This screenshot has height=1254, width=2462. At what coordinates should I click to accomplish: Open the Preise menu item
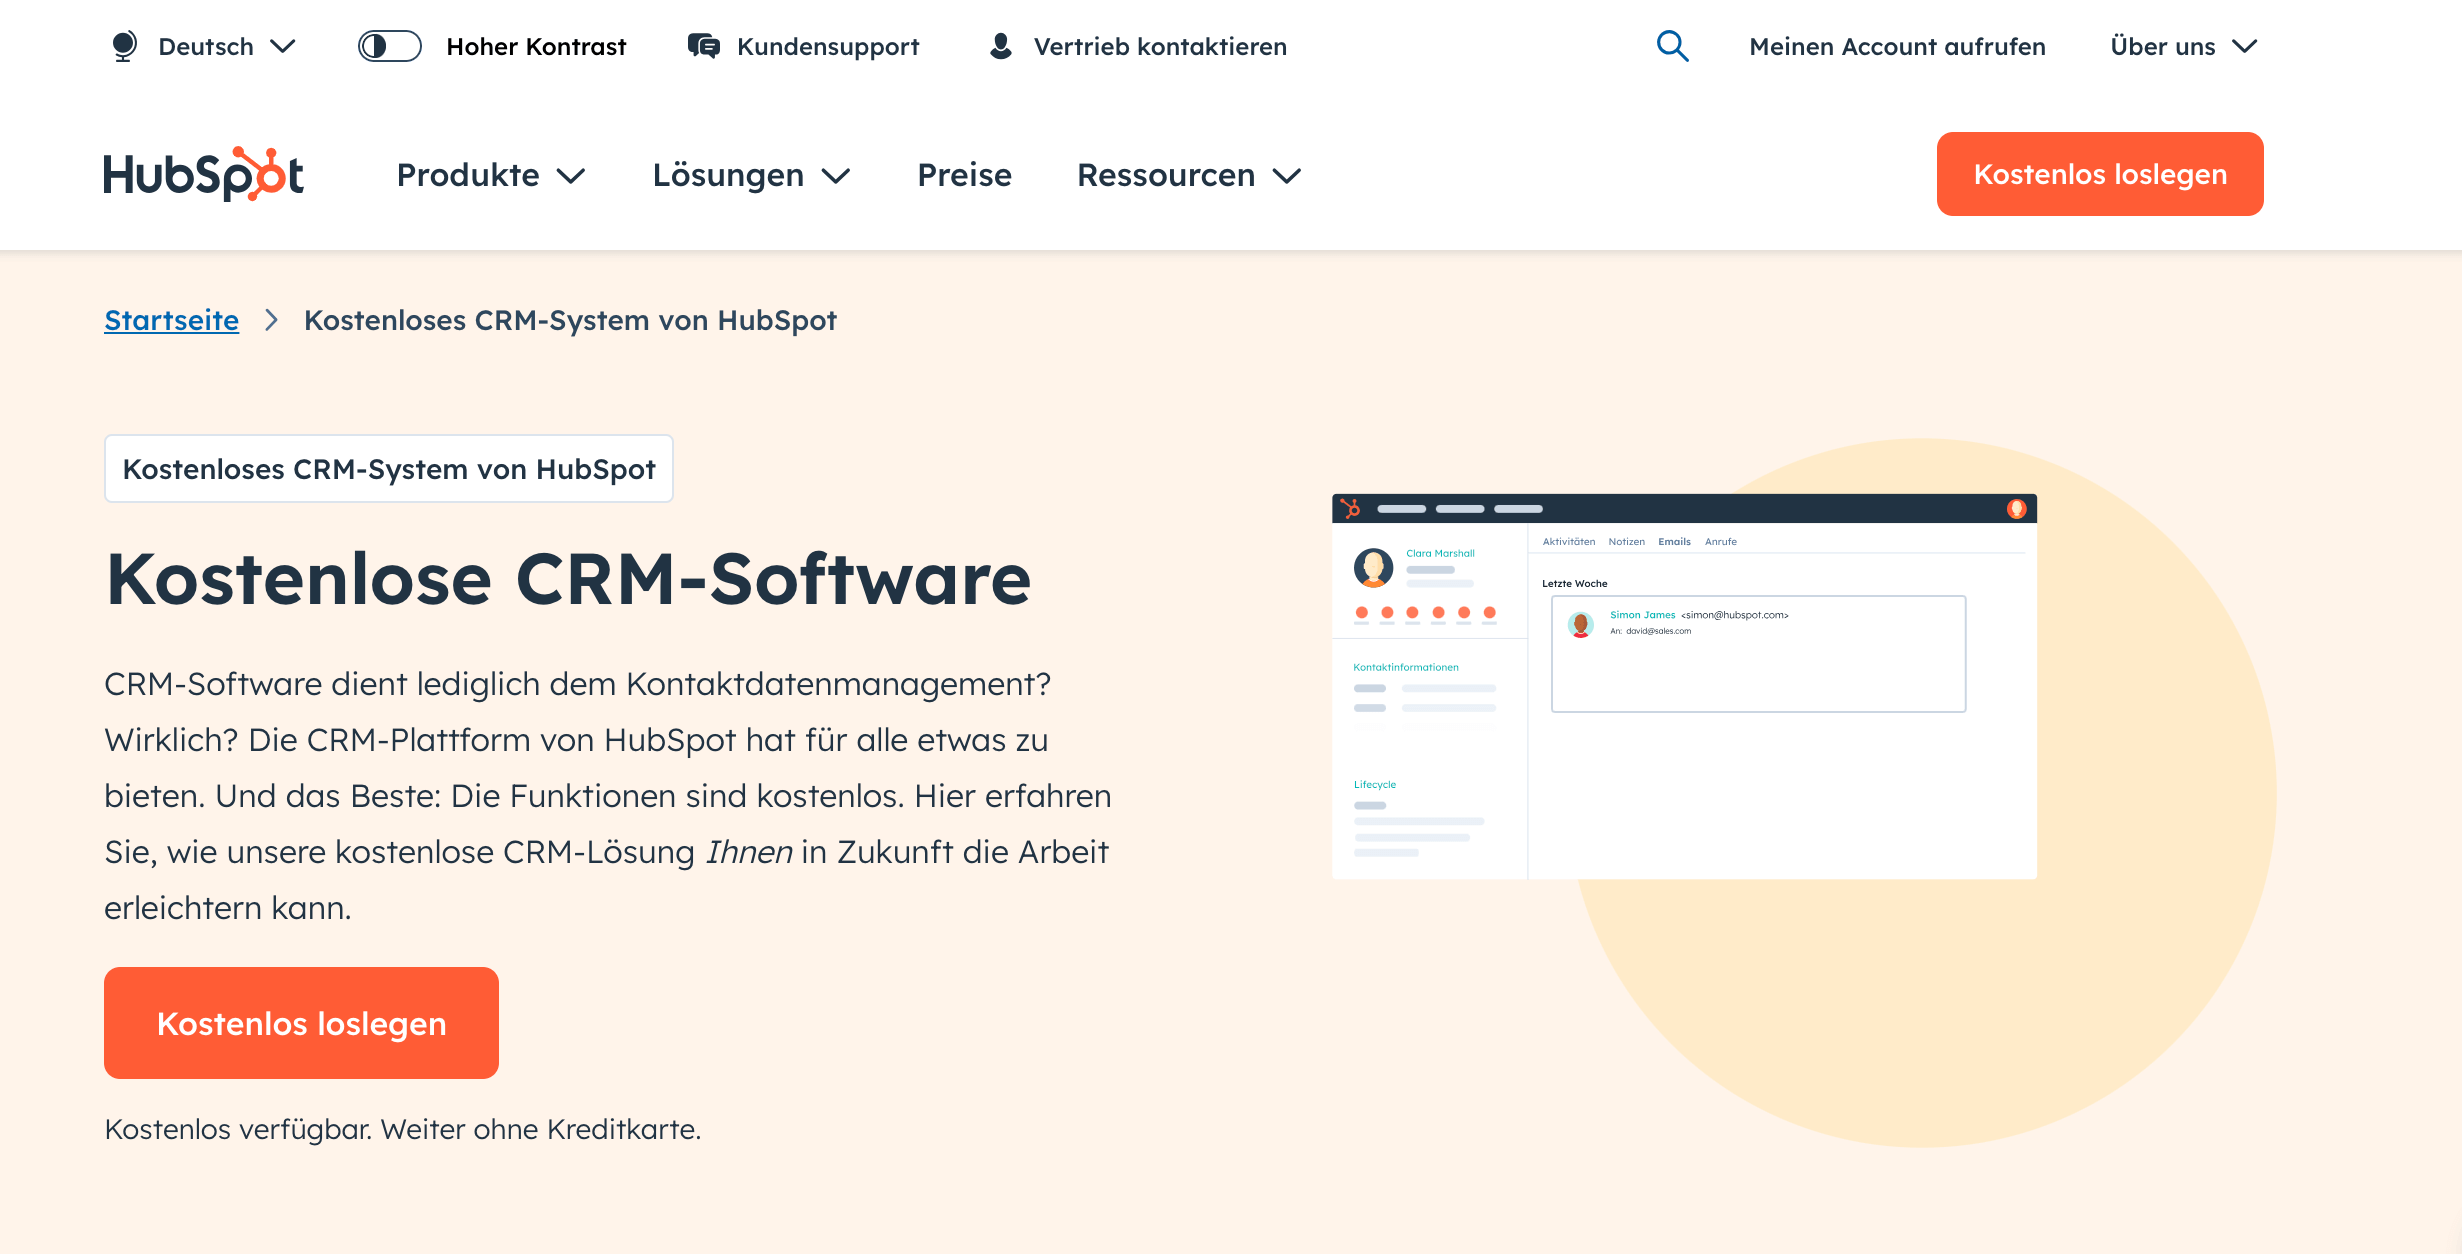click(964, 175)
